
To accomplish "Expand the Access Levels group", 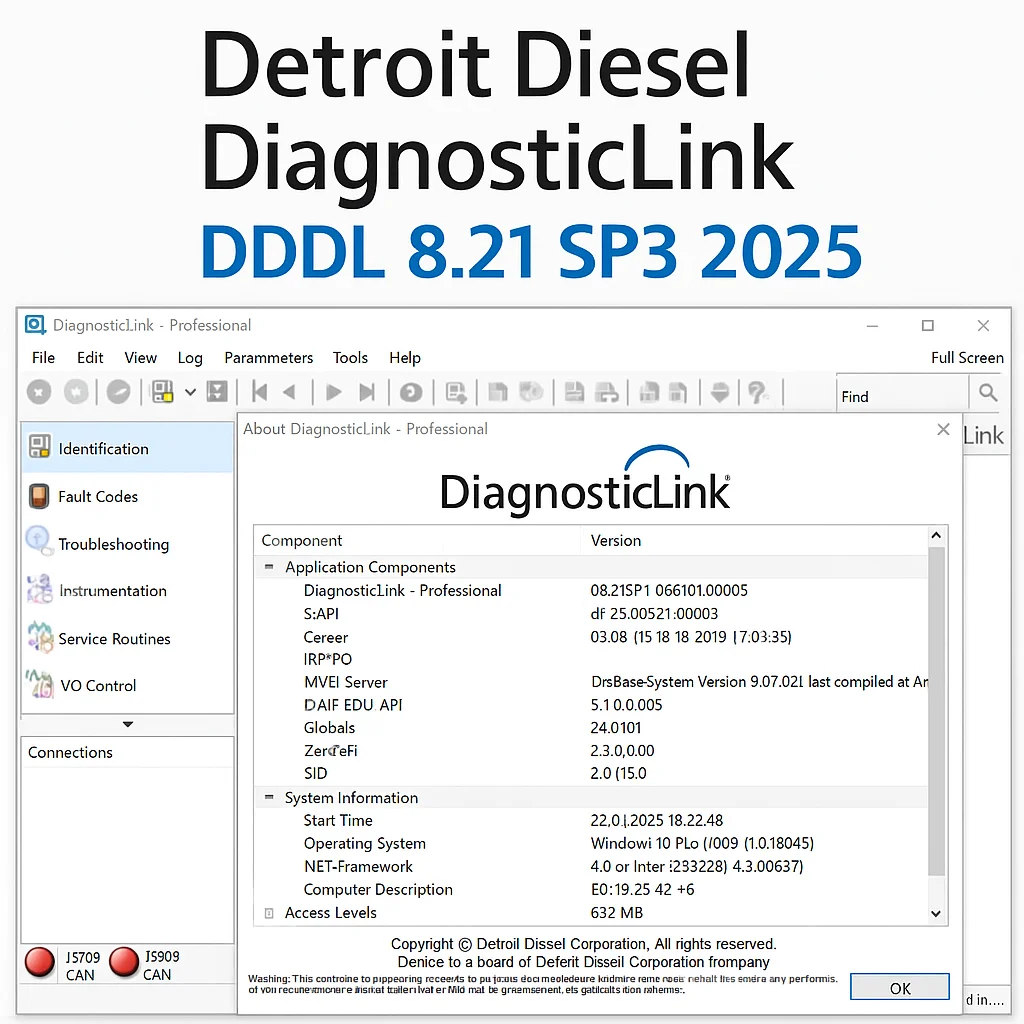I will (268, 913).
